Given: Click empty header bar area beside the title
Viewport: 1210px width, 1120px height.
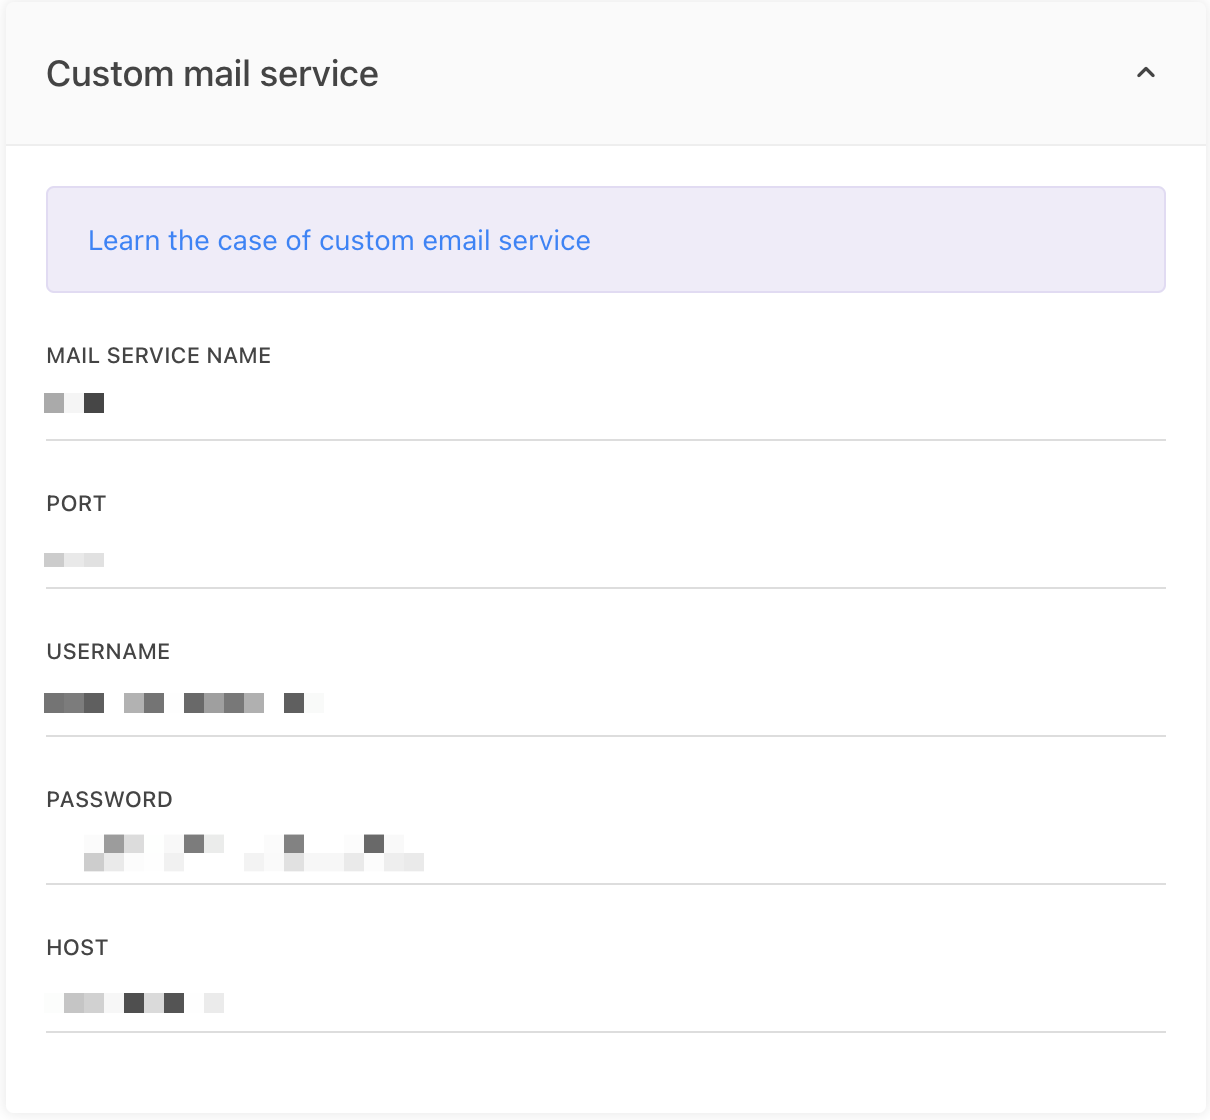Looking at the screenshot, I should (750, 74).
